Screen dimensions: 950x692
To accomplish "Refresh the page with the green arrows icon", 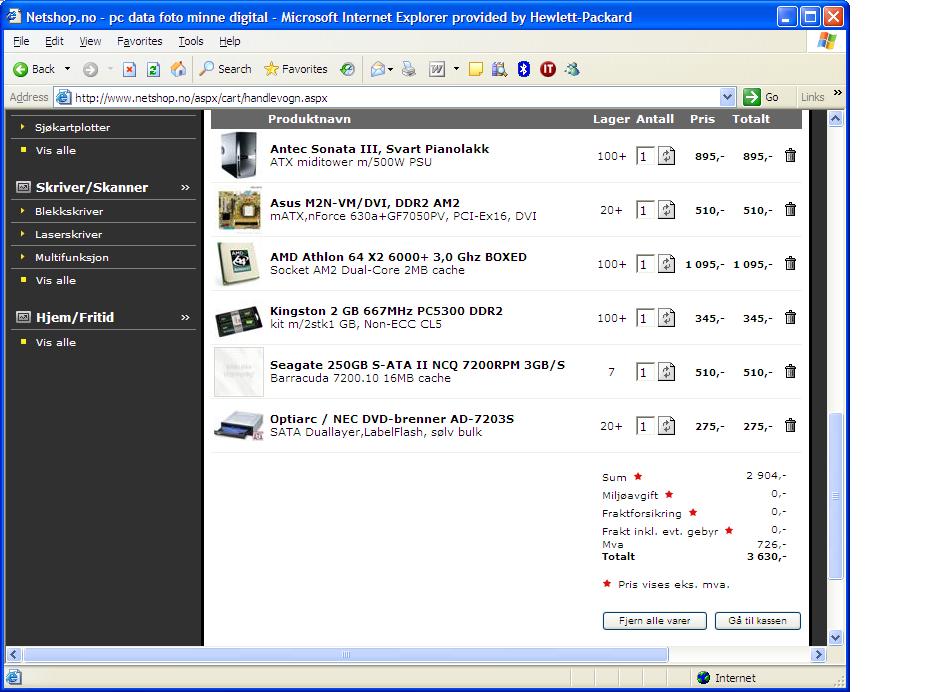I will click(153, 70).
